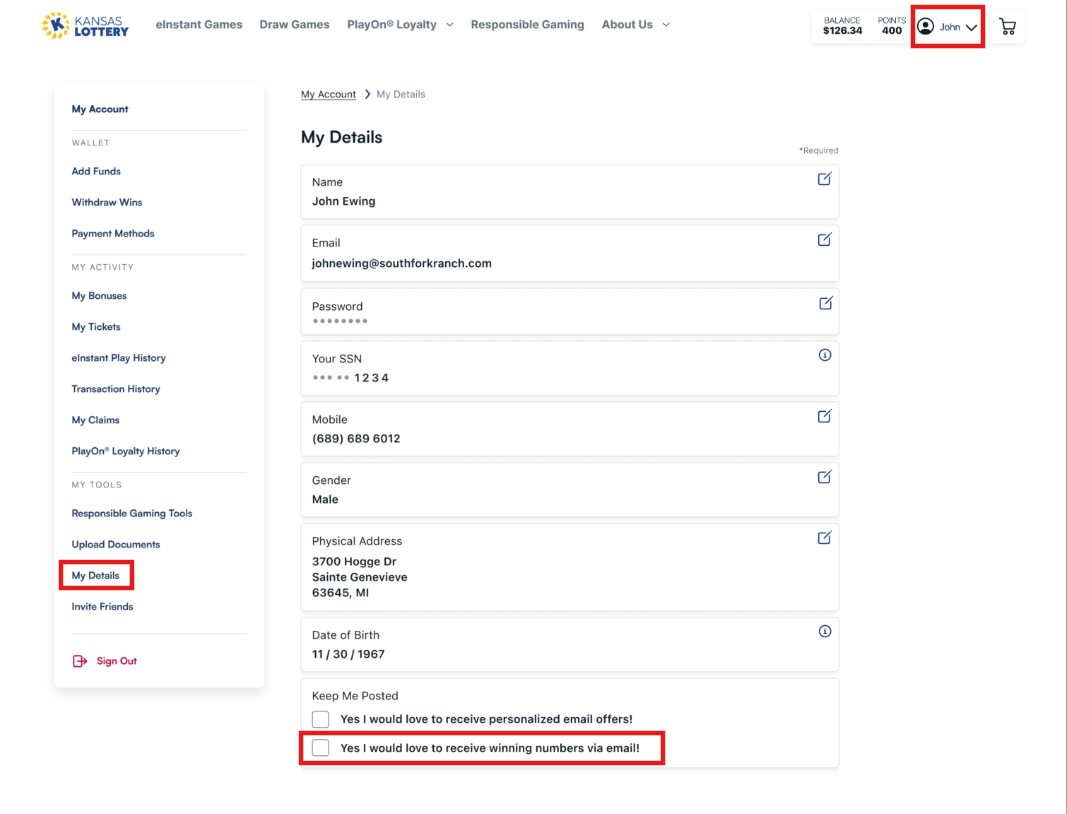Click the gender value Male
The image size is (1067, 814).
click(x=325, y=499)
